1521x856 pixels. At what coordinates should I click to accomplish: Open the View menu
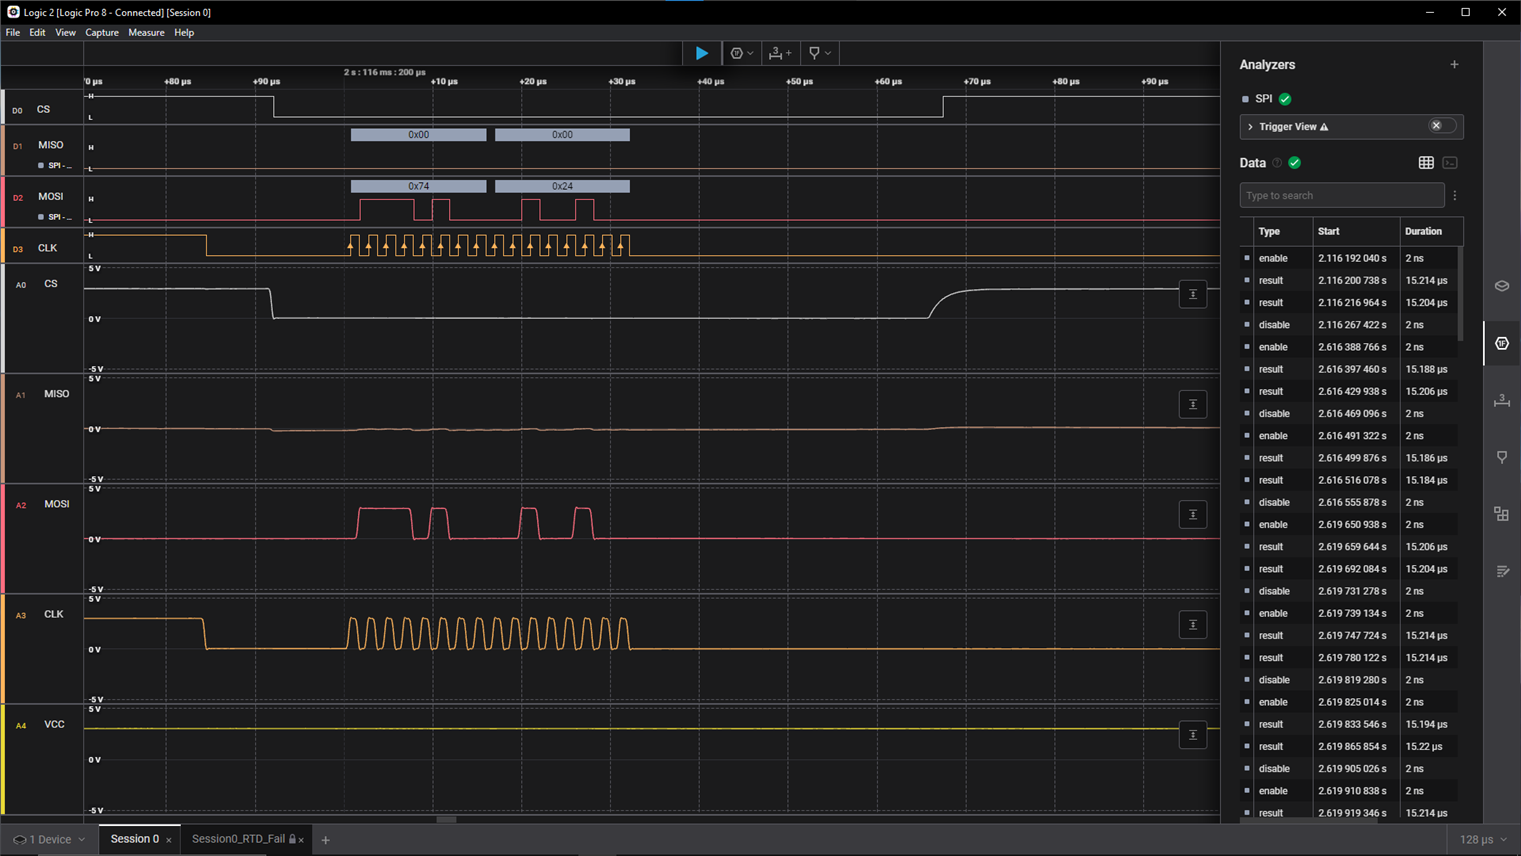tap(65, 33)
